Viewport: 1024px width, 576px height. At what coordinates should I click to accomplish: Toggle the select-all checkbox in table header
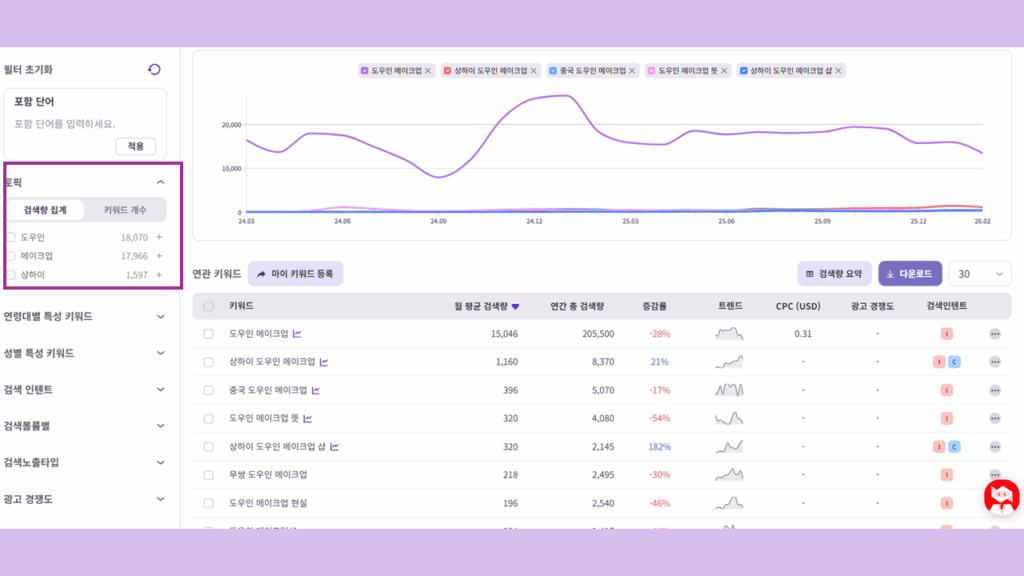(208, 306)
